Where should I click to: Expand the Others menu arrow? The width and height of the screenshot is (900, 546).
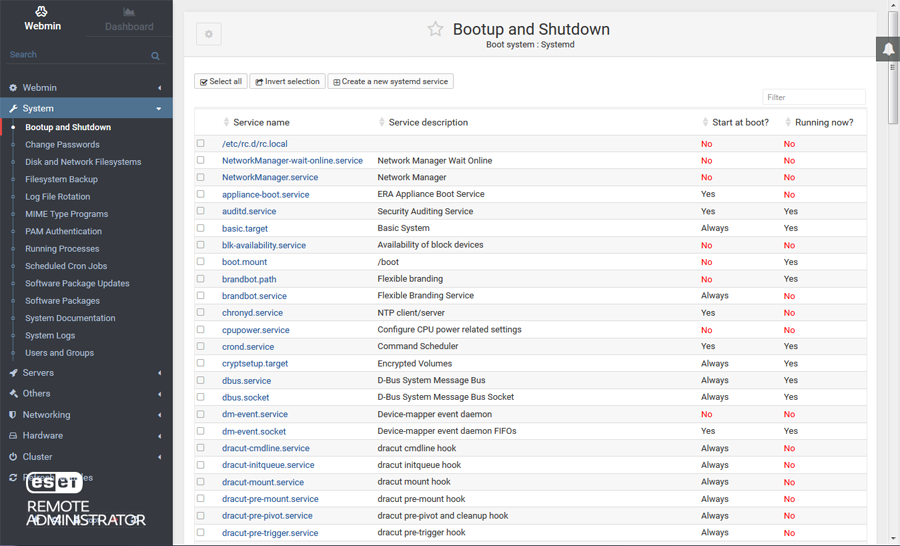[160, 394]
